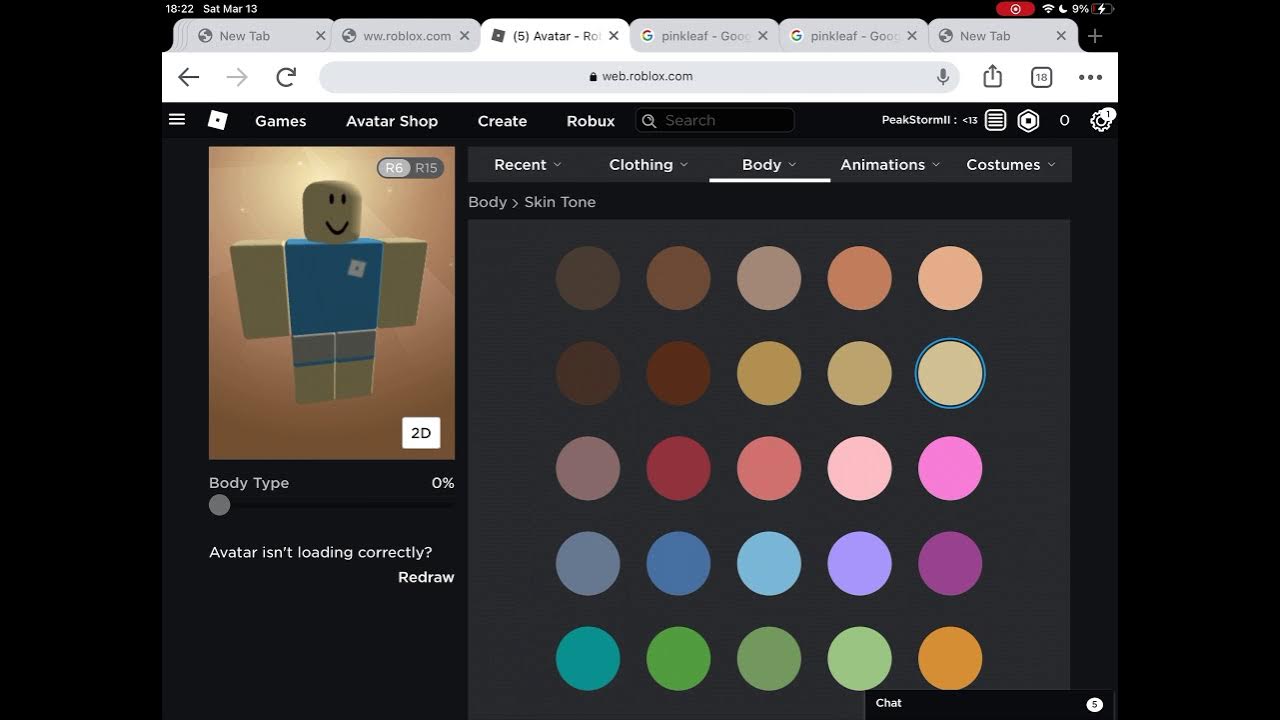Reload the current page
1280x720 pixels.
pos(286,77)
